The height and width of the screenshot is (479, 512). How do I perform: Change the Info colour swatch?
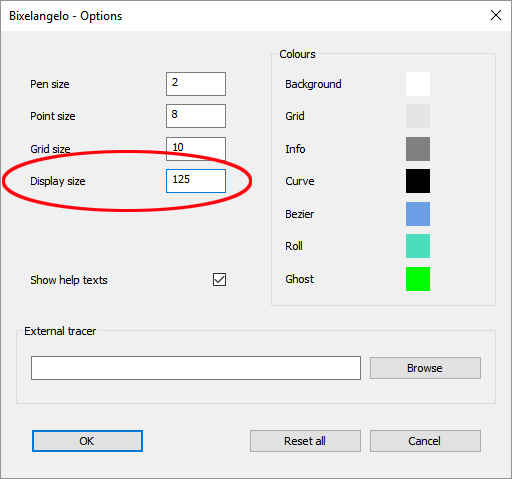coord(418,149)
